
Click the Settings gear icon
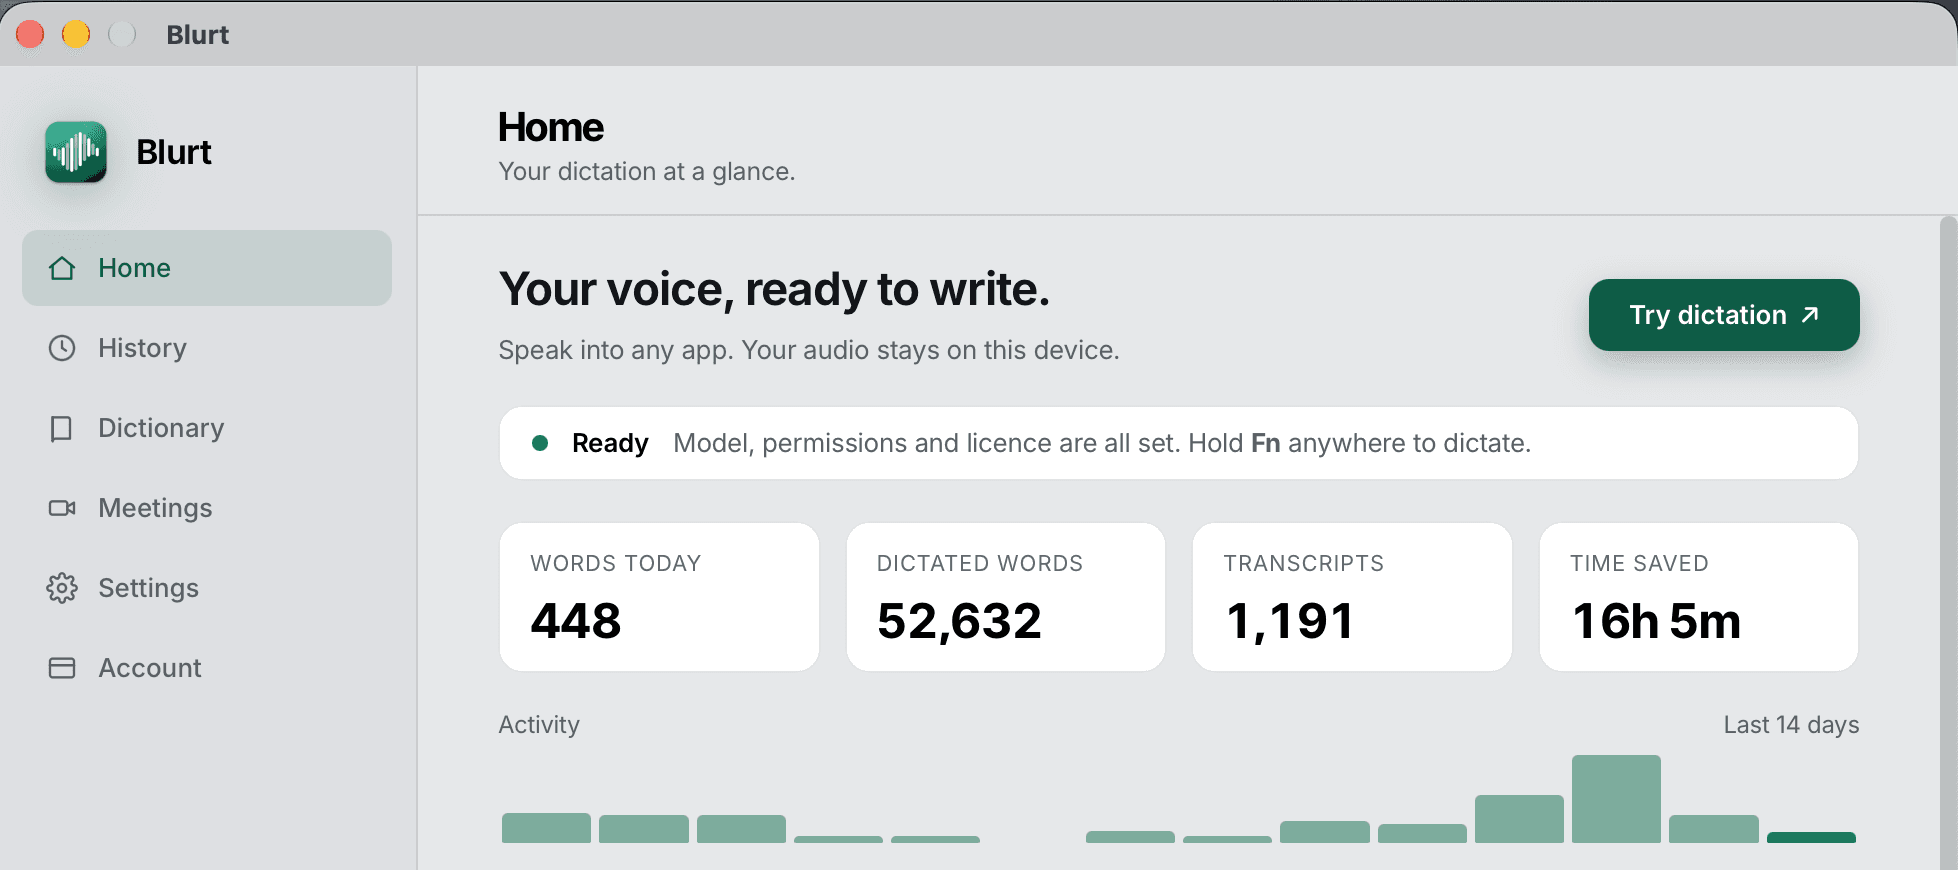(x=62, y=588)
